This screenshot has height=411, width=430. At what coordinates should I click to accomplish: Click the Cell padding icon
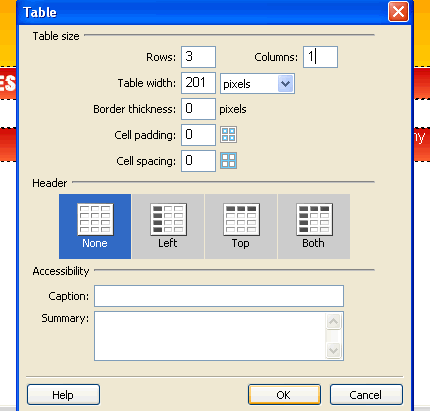point(229,135)
